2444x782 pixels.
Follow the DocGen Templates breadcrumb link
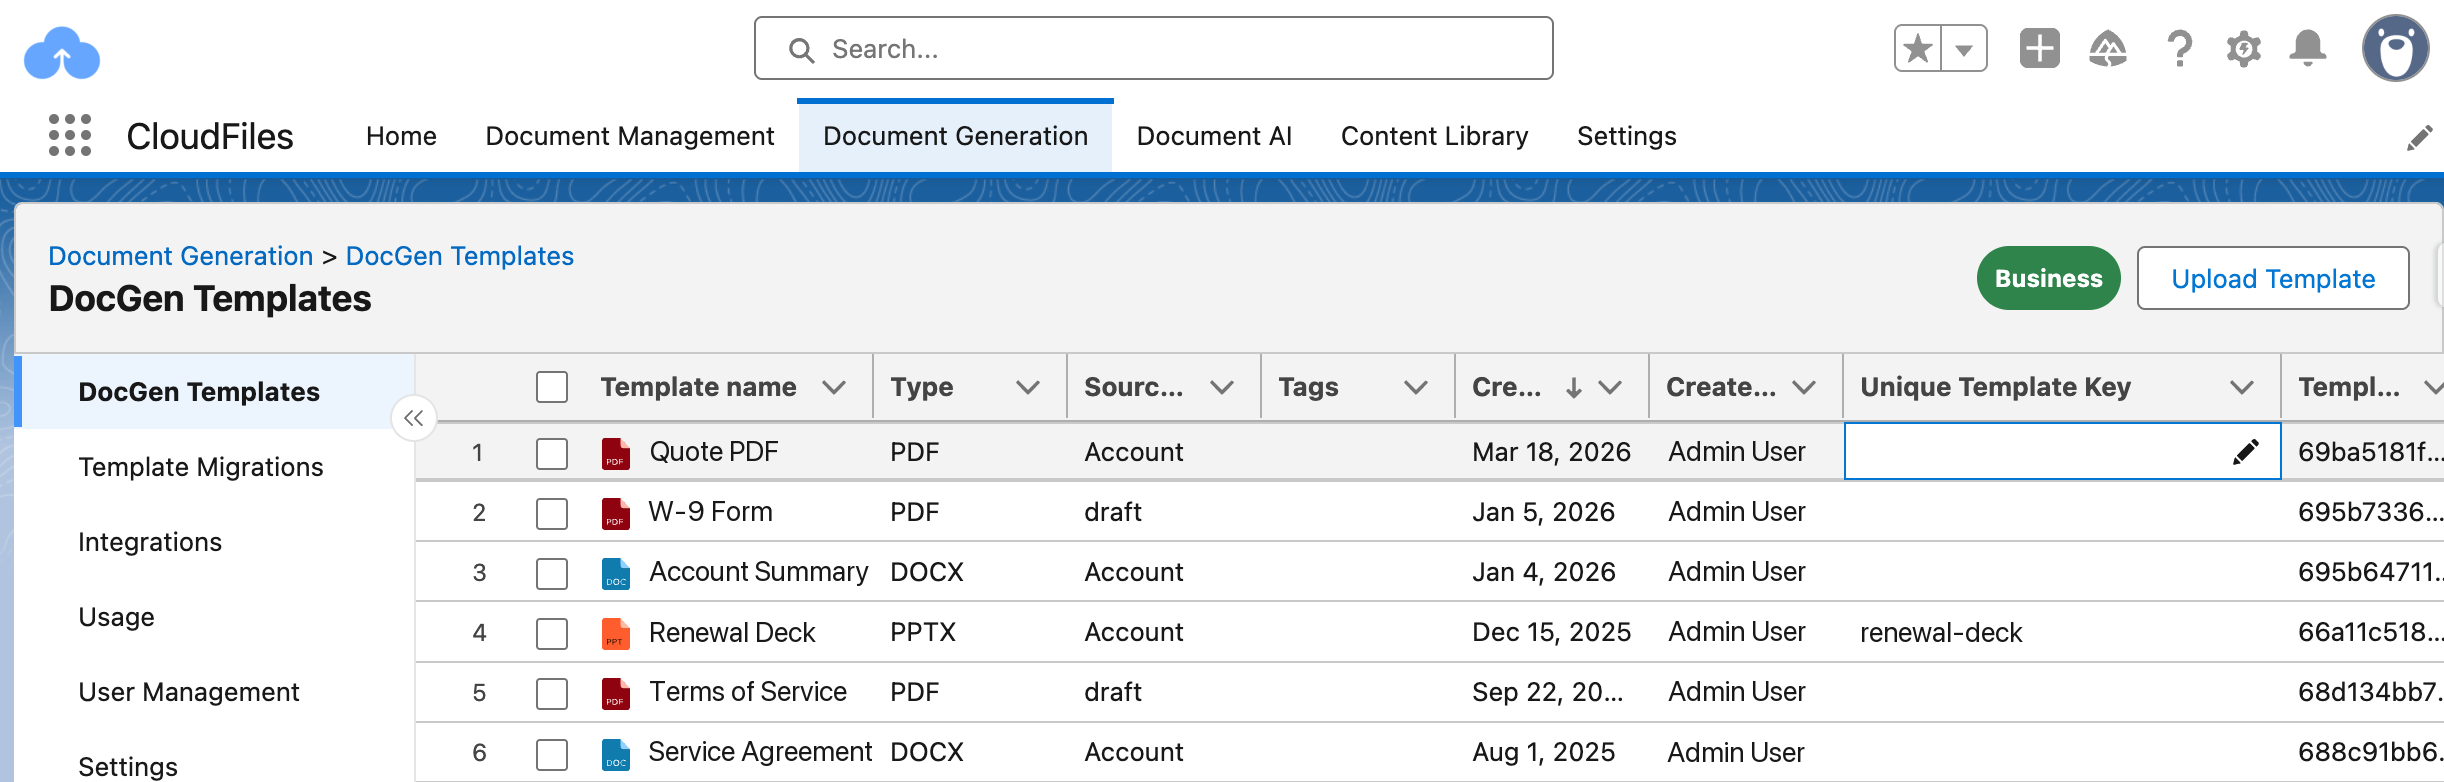pos(459,256)
